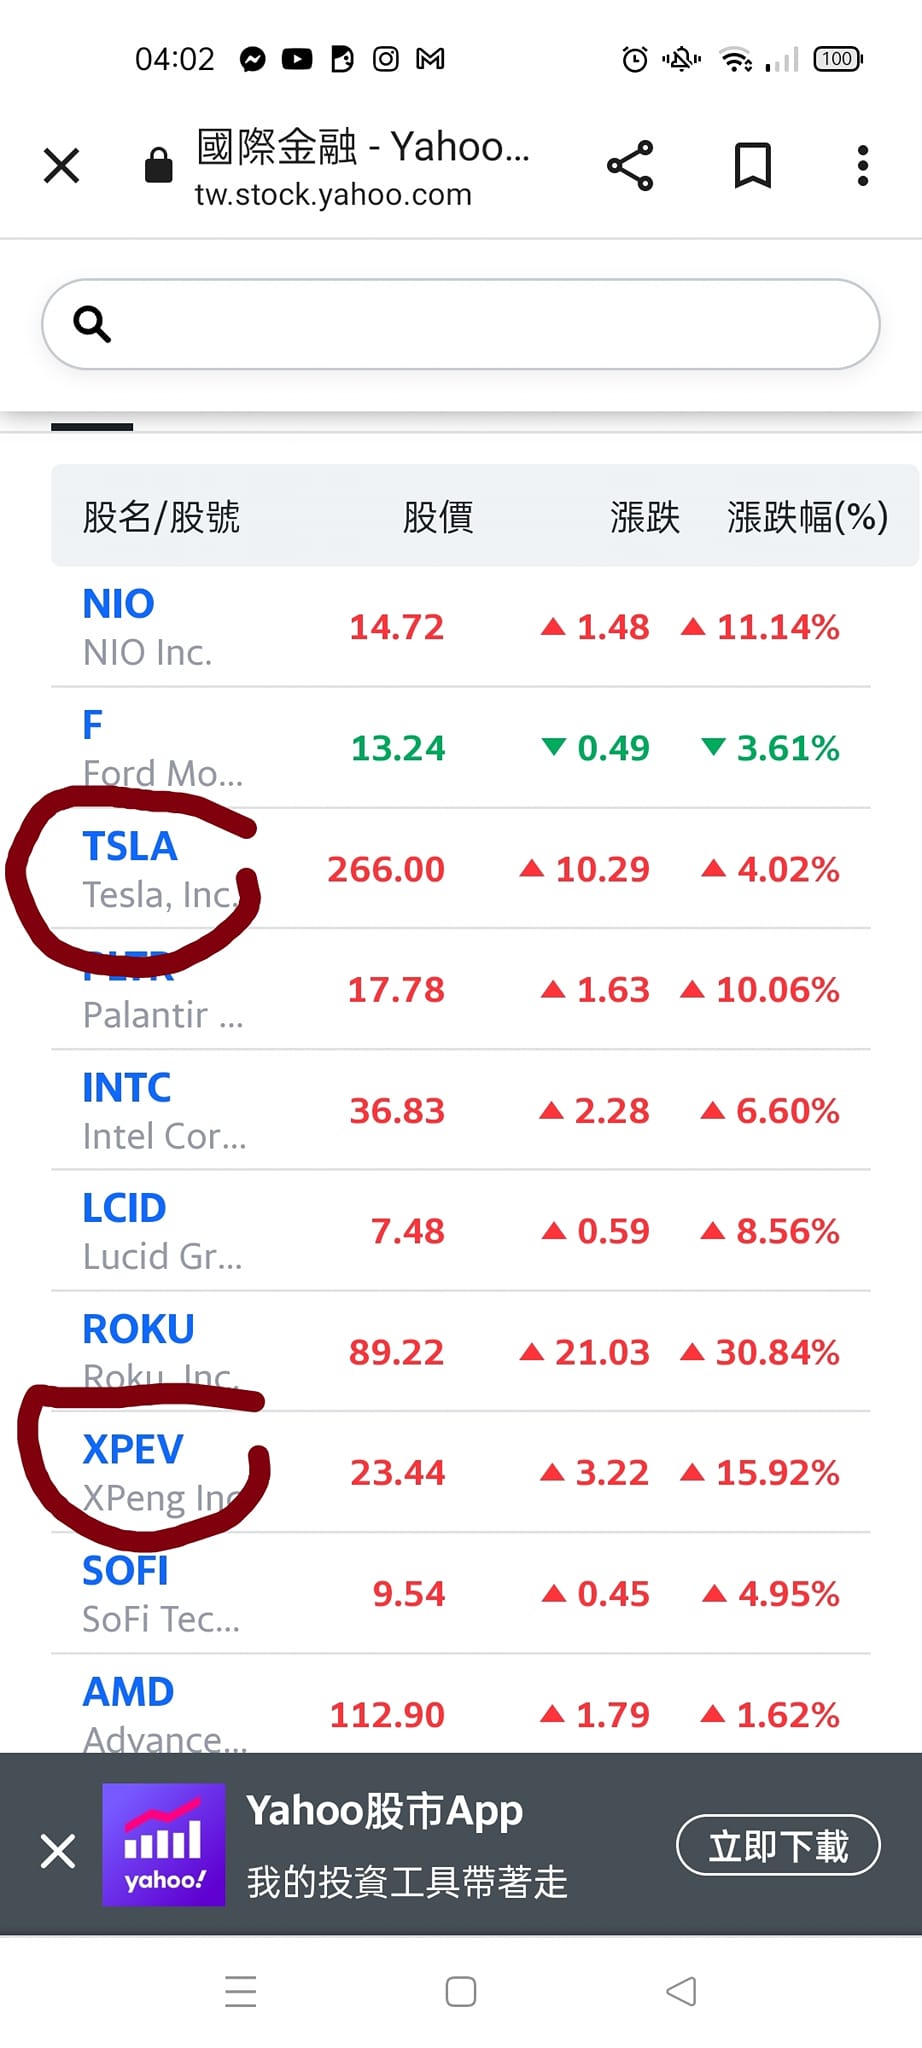Tap the tw.stock.yahoo.com address text
This screenshot has height=2048, width=922.
333,194
